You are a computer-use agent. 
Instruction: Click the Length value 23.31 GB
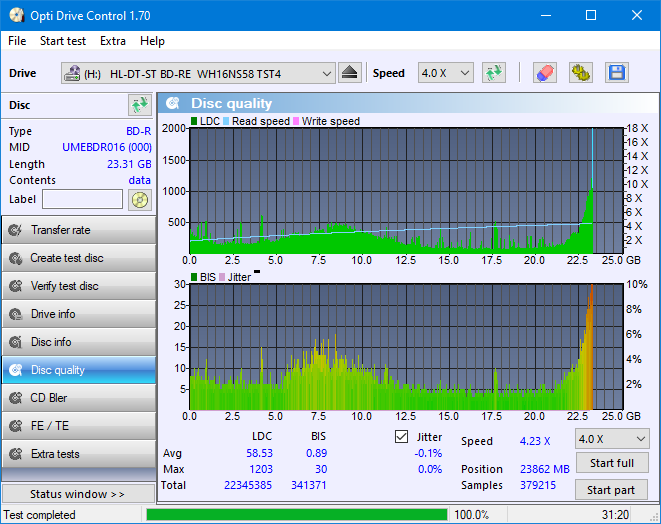point(129,164)
